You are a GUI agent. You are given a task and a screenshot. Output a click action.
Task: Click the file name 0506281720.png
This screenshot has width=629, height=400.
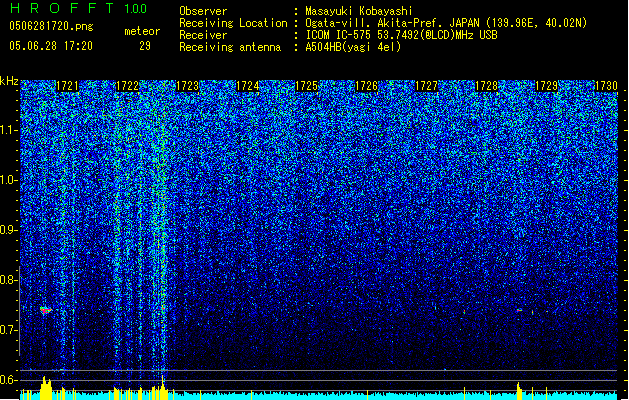click(51, 26)
